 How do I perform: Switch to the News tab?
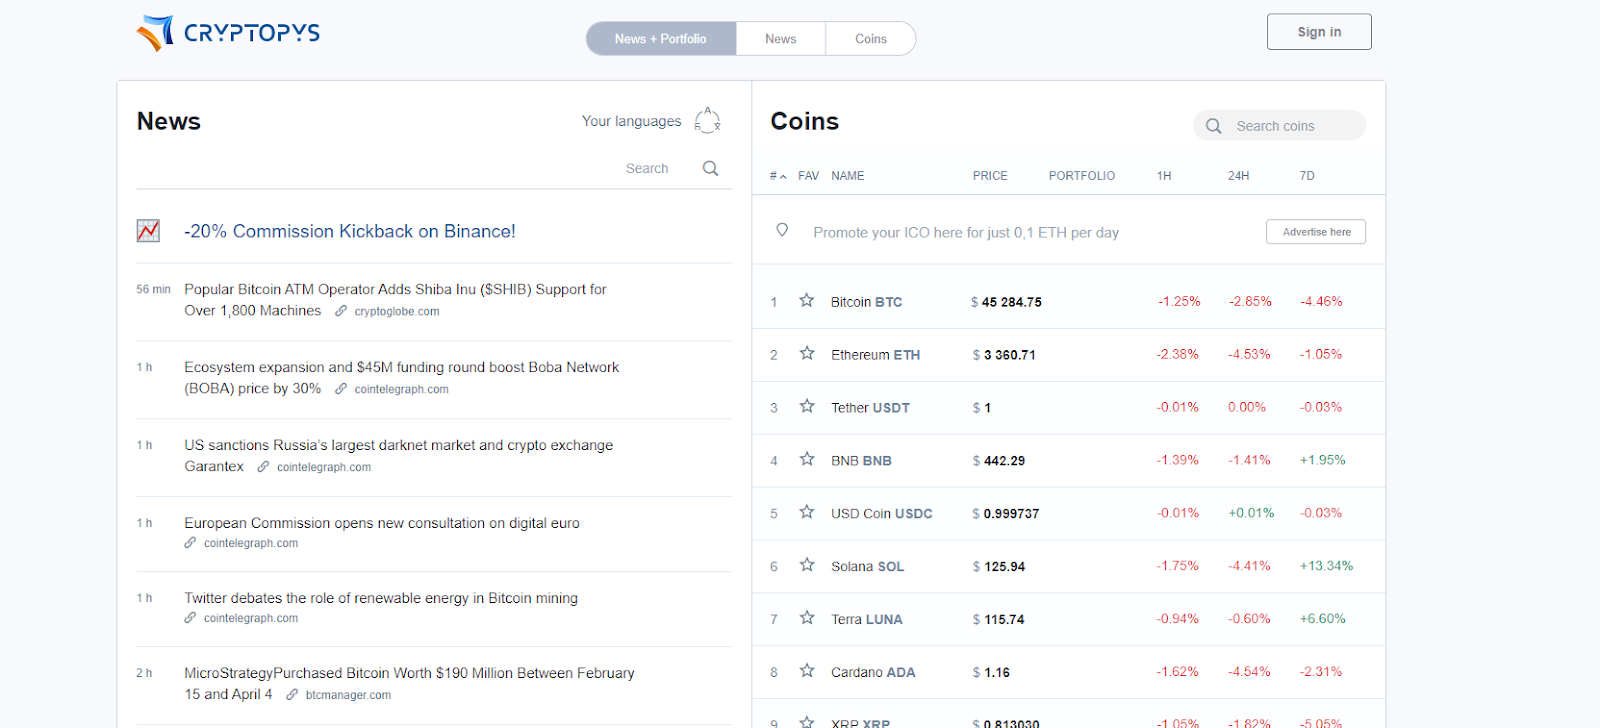pyautogui.click(x=781, y=39)
